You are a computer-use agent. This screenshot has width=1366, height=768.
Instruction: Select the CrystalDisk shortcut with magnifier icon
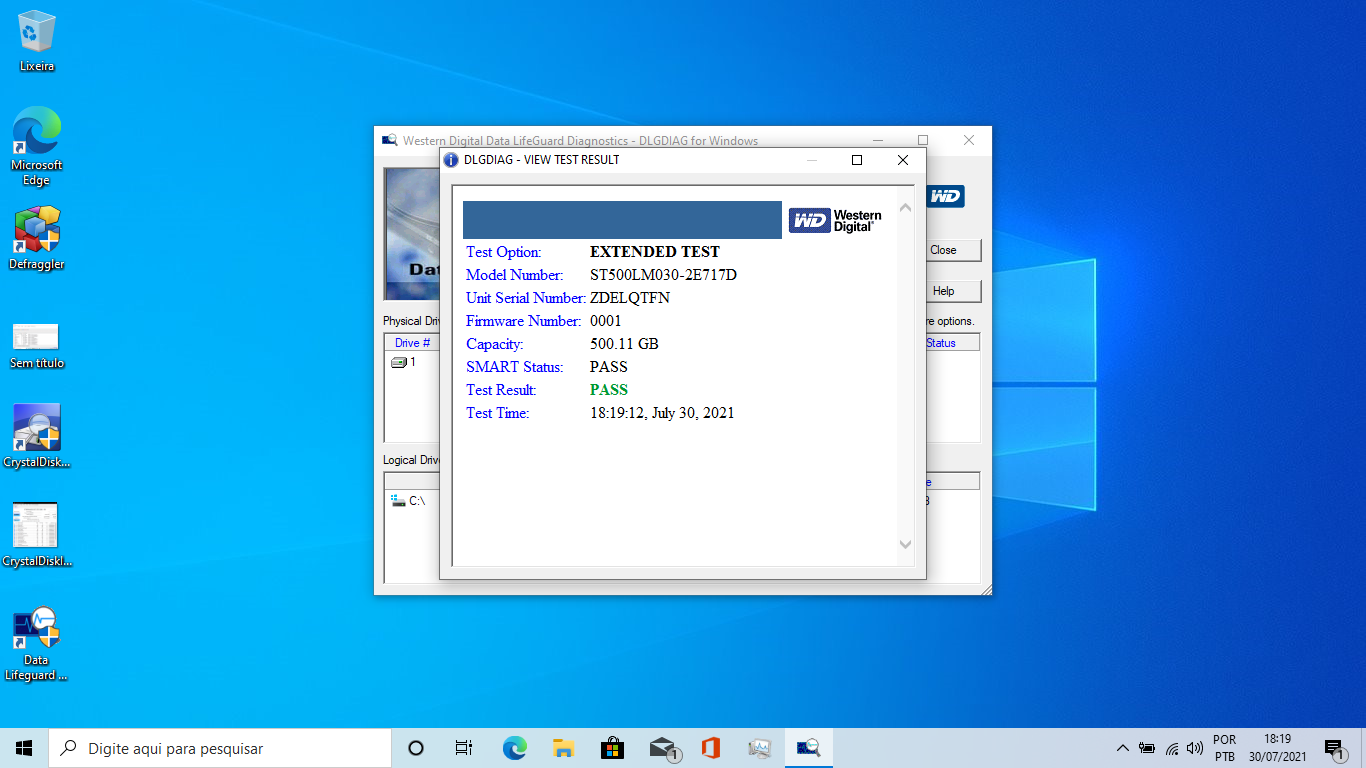click(x=37, y=436)
